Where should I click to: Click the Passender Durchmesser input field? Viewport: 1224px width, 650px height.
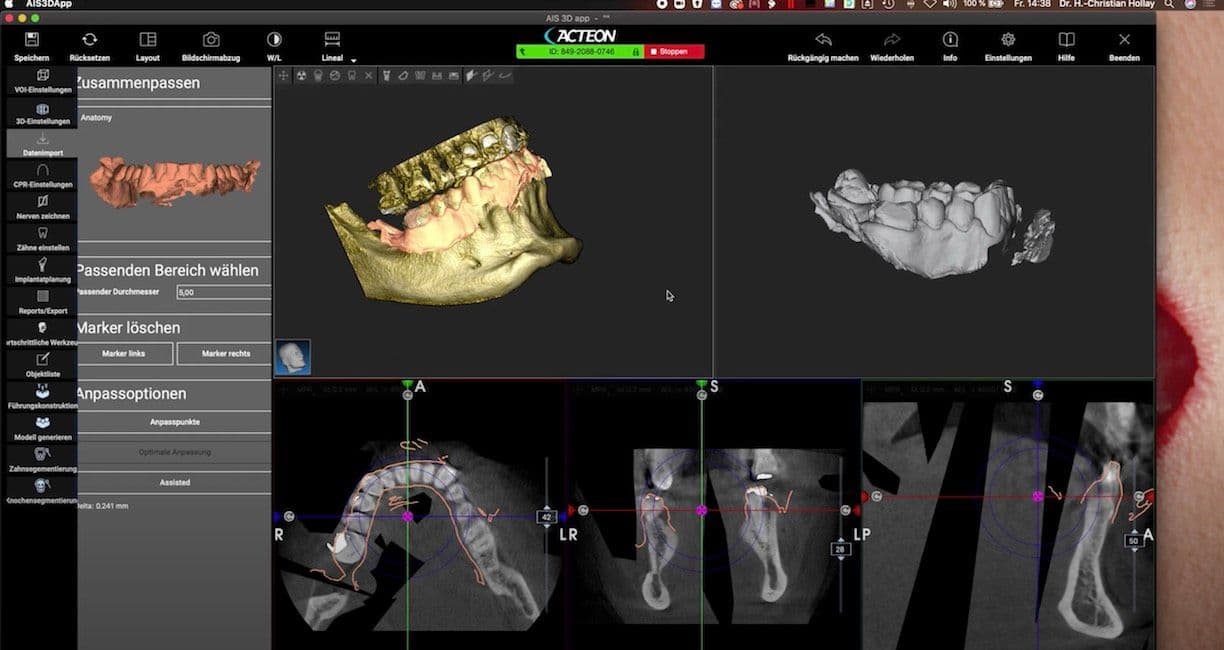click(x=224, y=292)
